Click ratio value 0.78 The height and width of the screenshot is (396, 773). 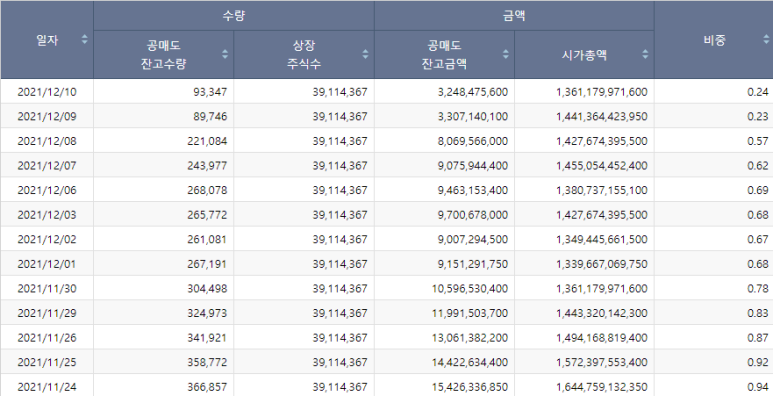click(758, 288)
